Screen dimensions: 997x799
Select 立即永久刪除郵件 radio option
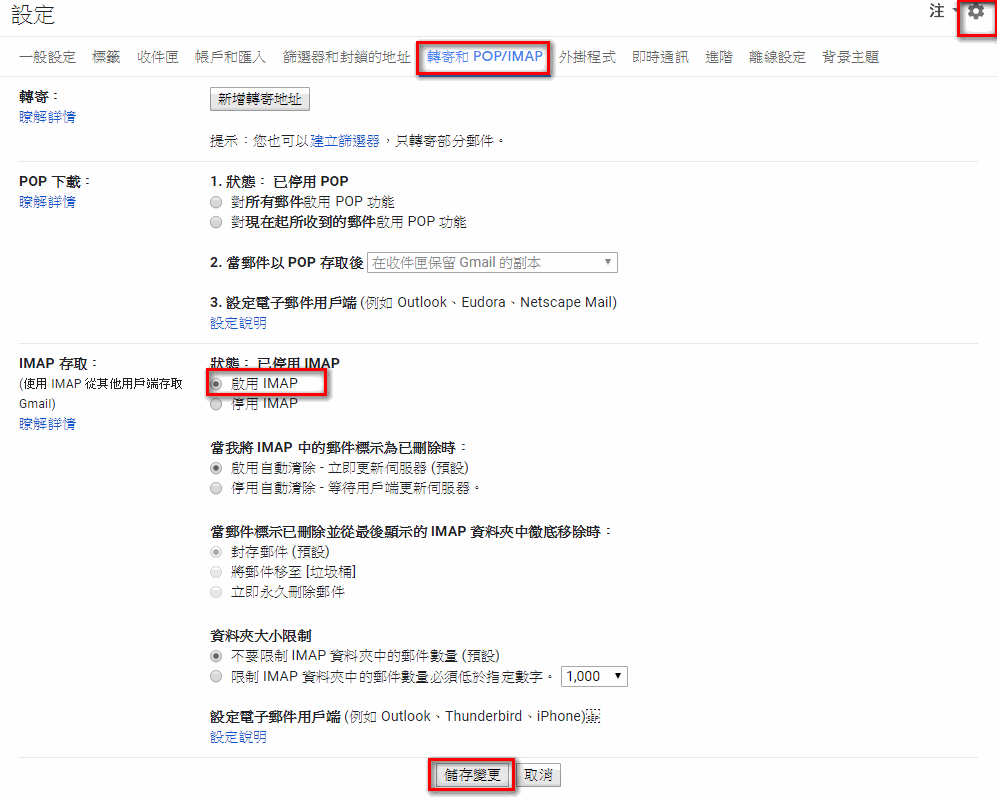pyautogui.click(x=216, y=592)
